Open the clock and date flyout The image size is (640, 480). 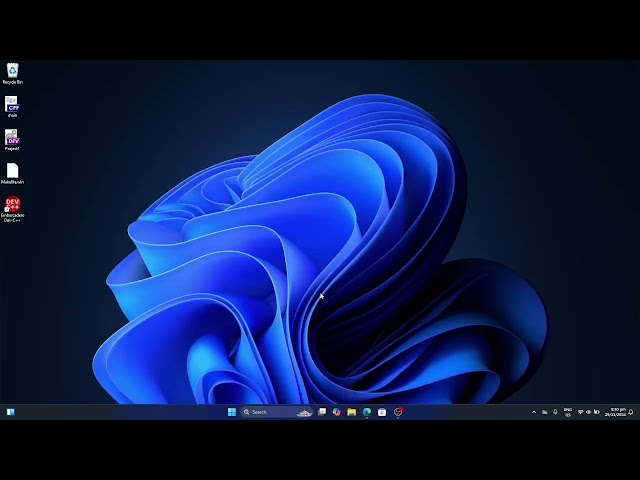point(615,412)
